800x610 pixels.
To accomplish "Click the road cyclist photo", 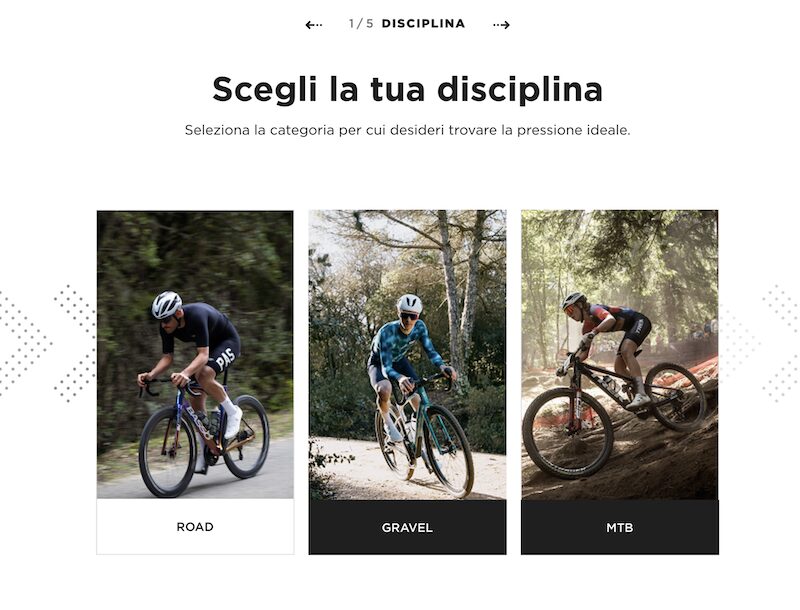I will 195,354.
